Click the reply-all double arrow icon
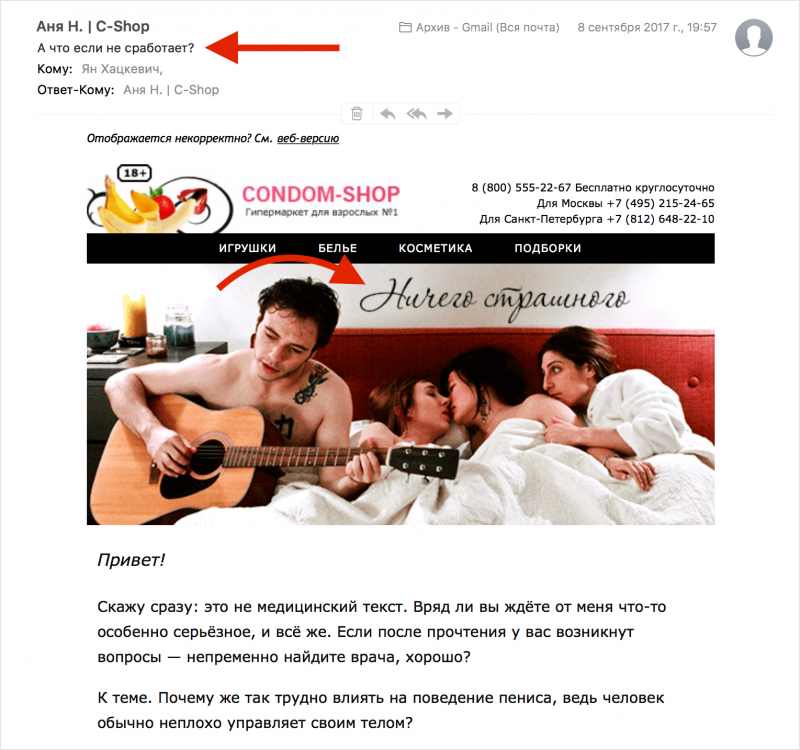The image size is (800, 750). pos(416,113)
